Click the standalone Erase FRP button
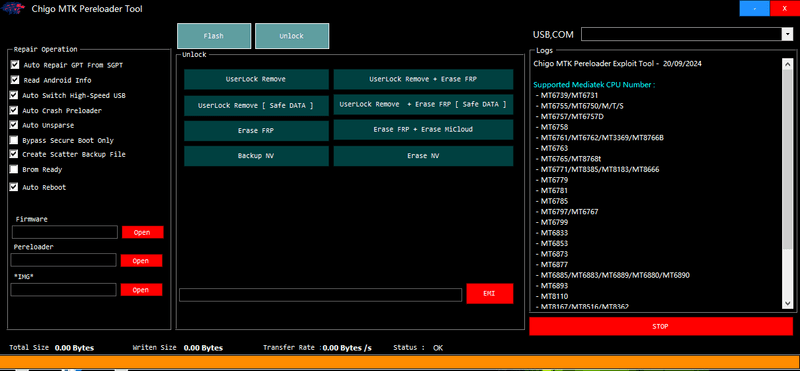Image resolution: width=800 pixels, height=371 pixels. [x=256, y=131]
